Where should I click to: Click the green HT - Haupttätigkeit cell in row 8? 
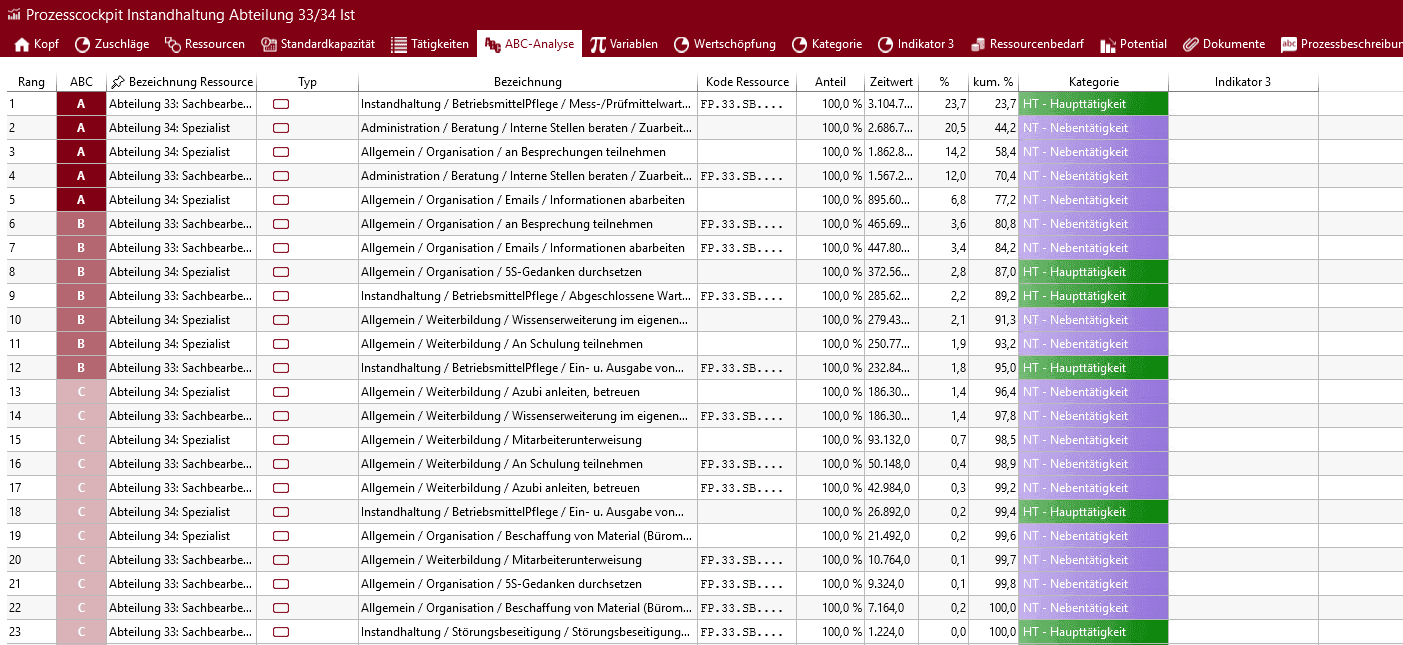pos(1092,272)
